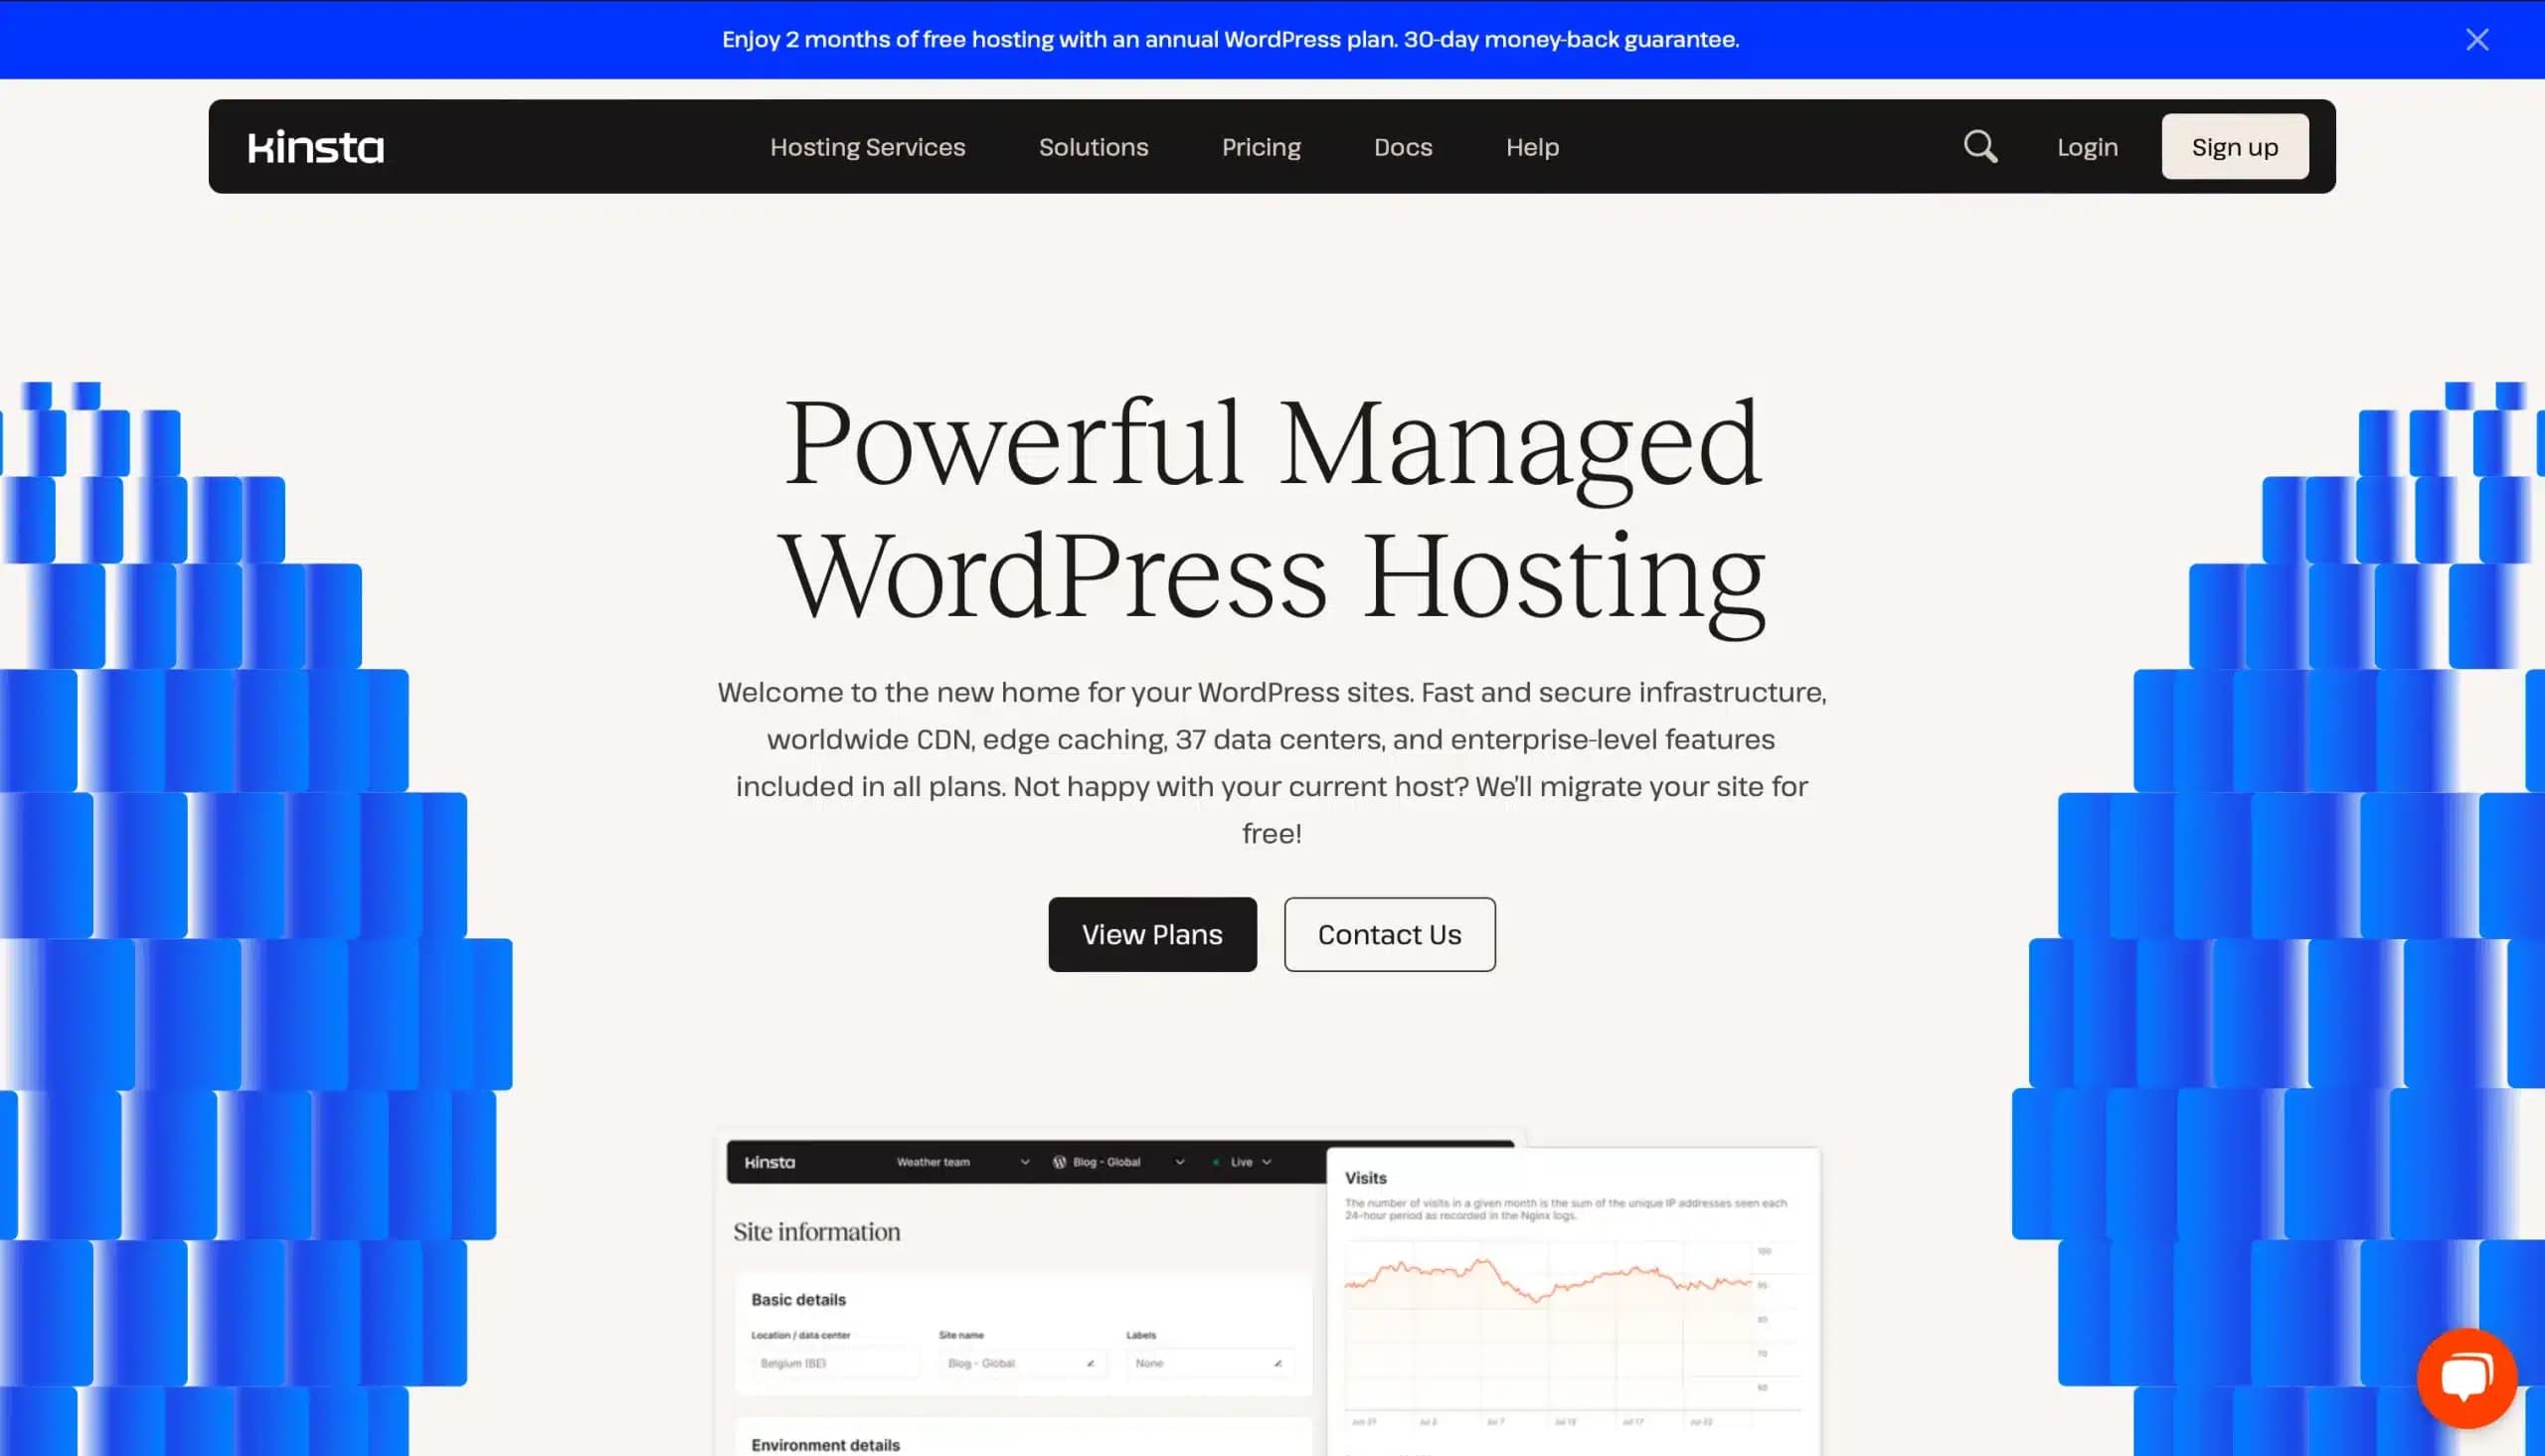Viewport: 2545px width, 1456px height.
Task: Click the Contact Us button
Action: point(1390,933)
